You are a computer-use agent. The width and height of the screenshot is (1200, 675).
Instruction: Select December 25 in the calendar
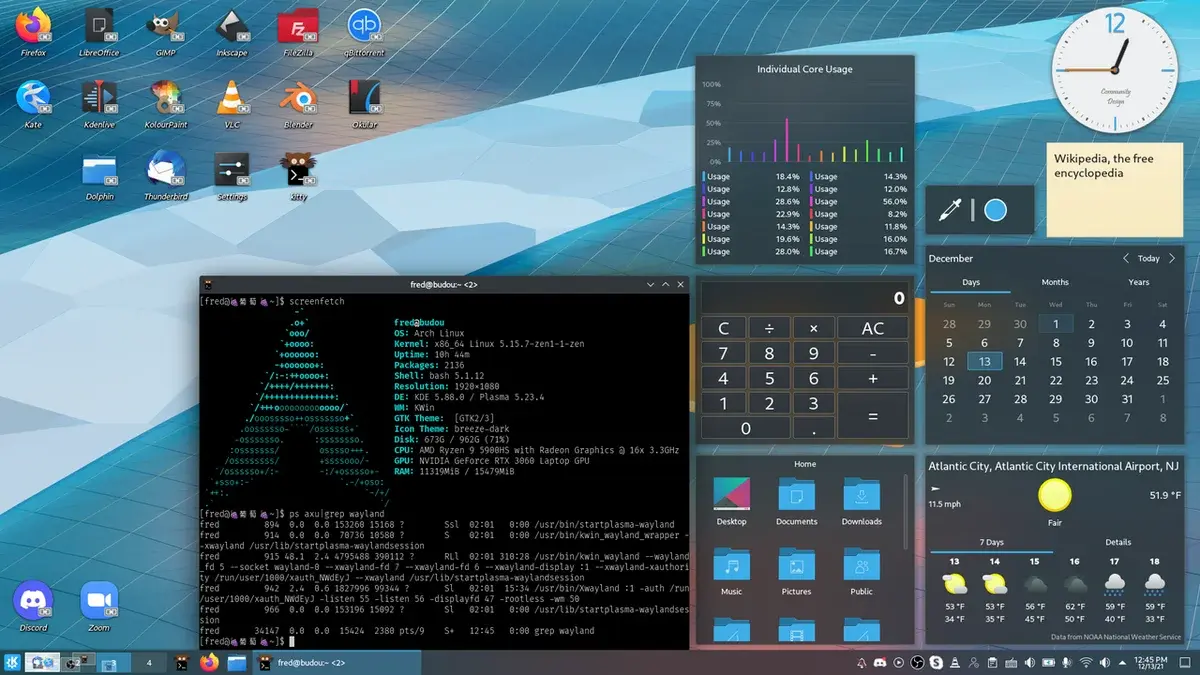tap(1162, 380)
